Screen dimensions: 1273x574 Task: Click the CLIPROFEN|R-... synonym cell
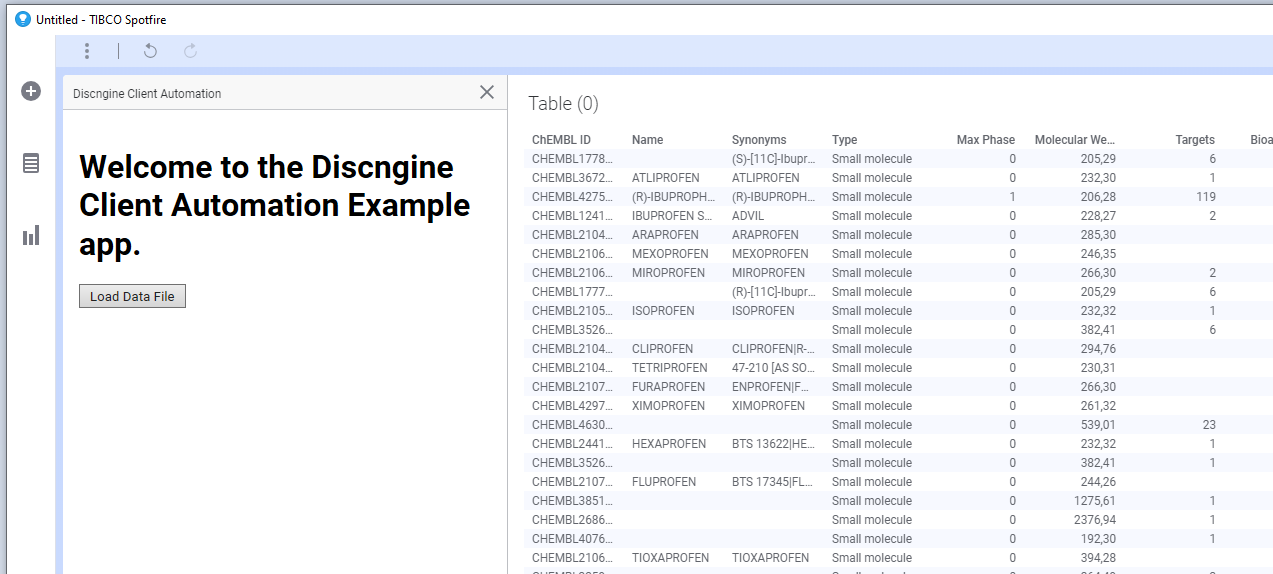774,349
